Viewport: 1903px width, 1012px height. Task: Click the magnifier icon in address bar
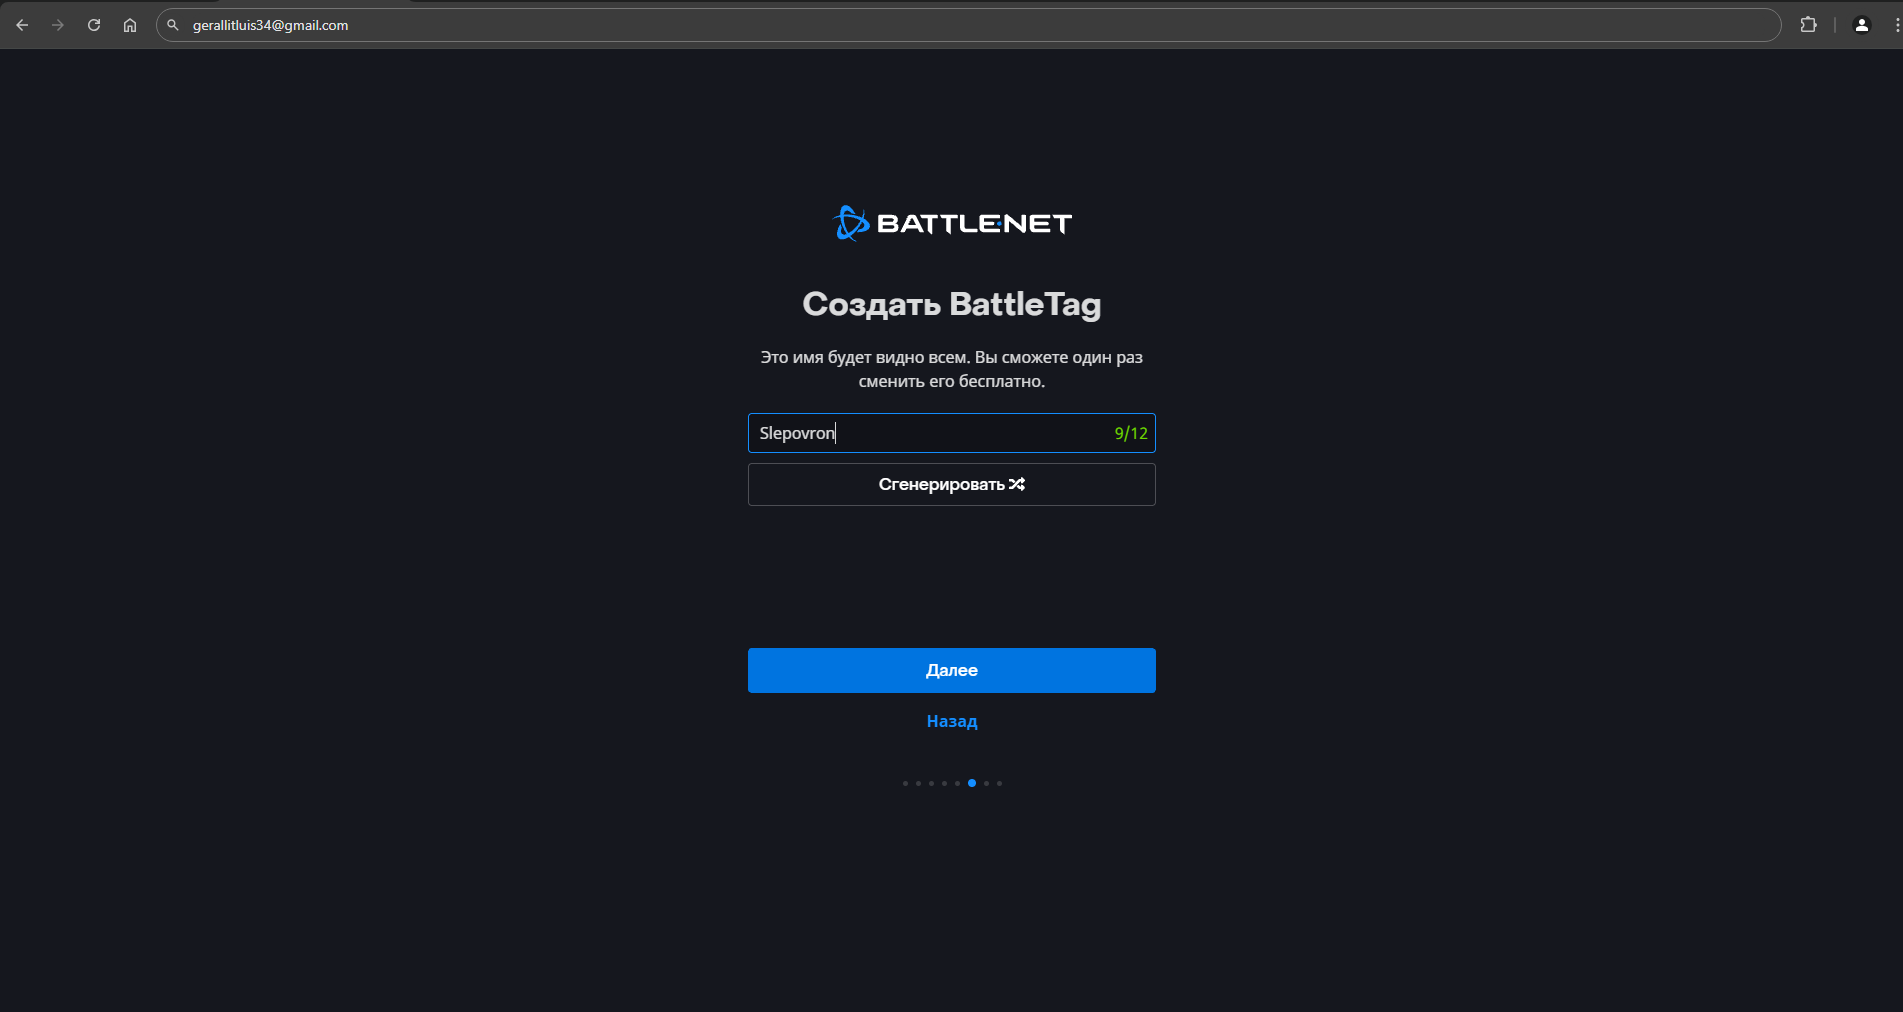[173, 25]
